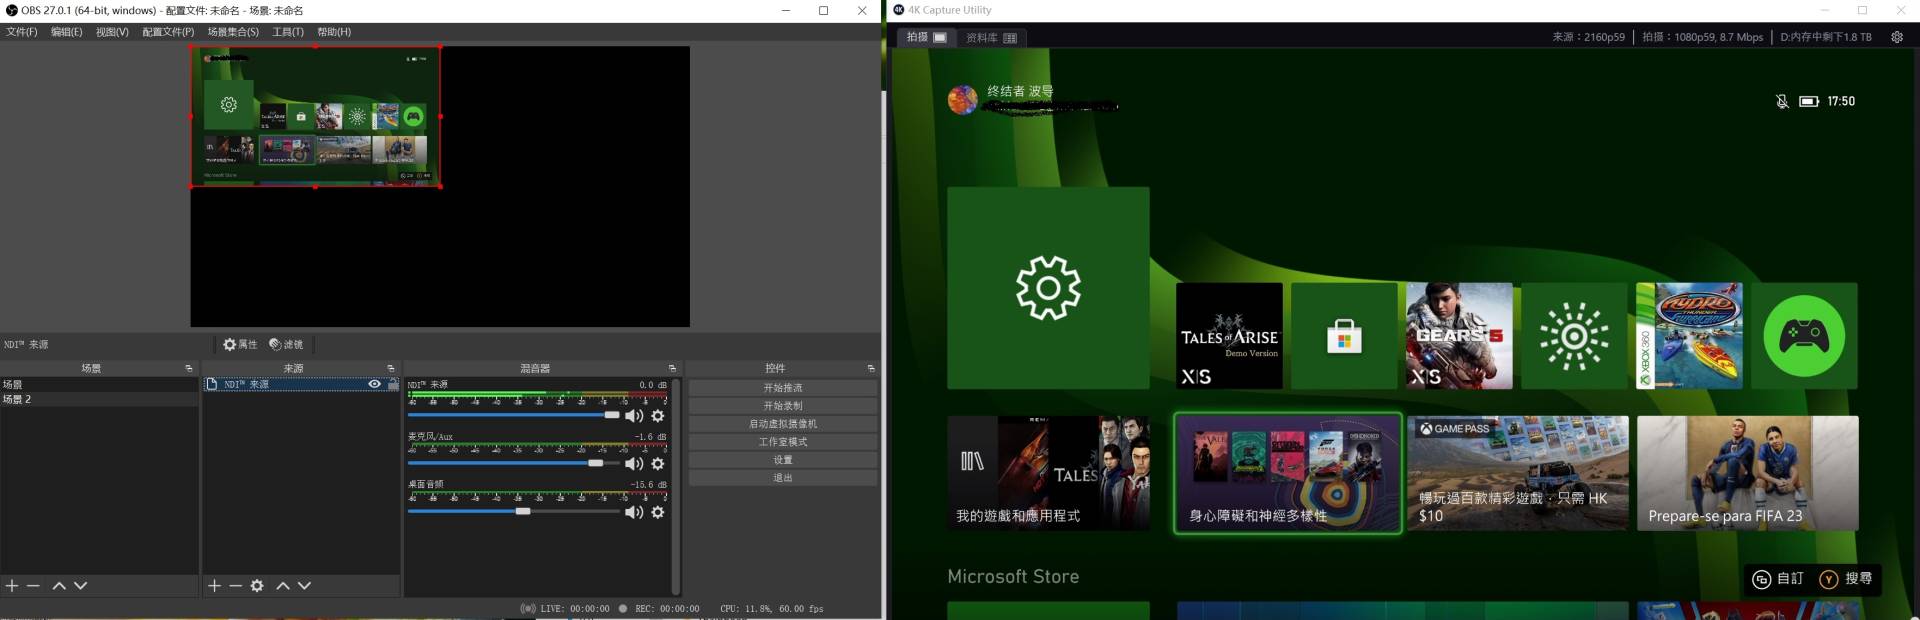Remove selected scene with minus icon
The height and width of the screenshot is (620, 1920).
tap(33, 586)
